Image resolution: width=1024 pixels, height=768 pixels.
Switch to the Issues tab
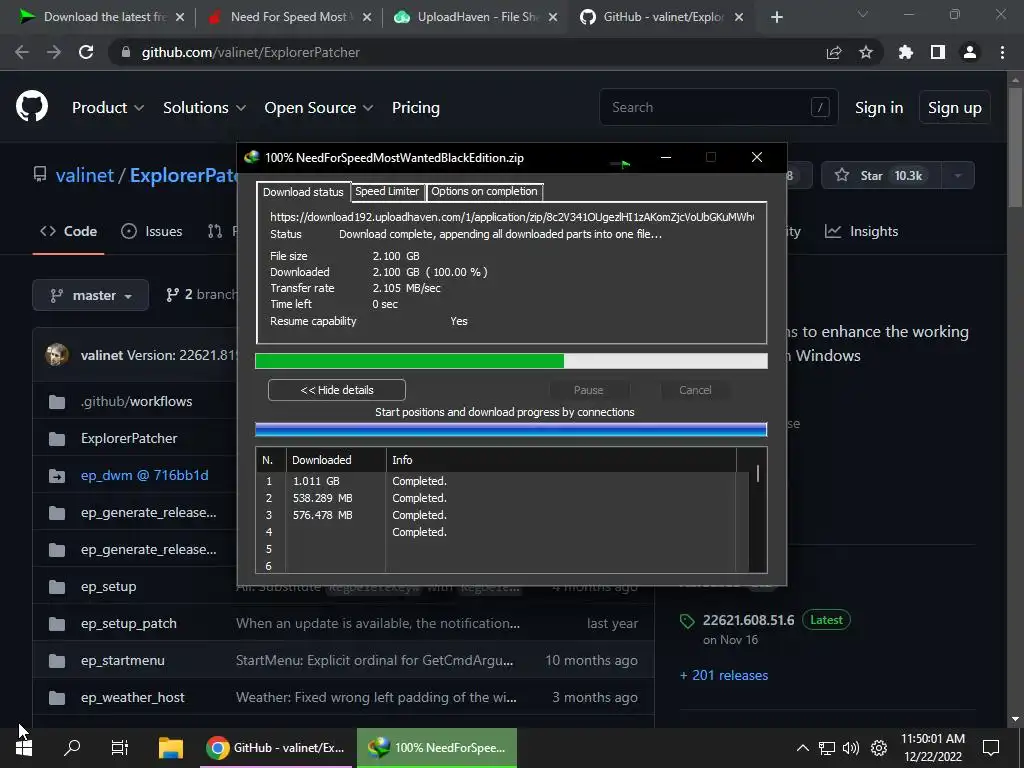tap(152, 231)
